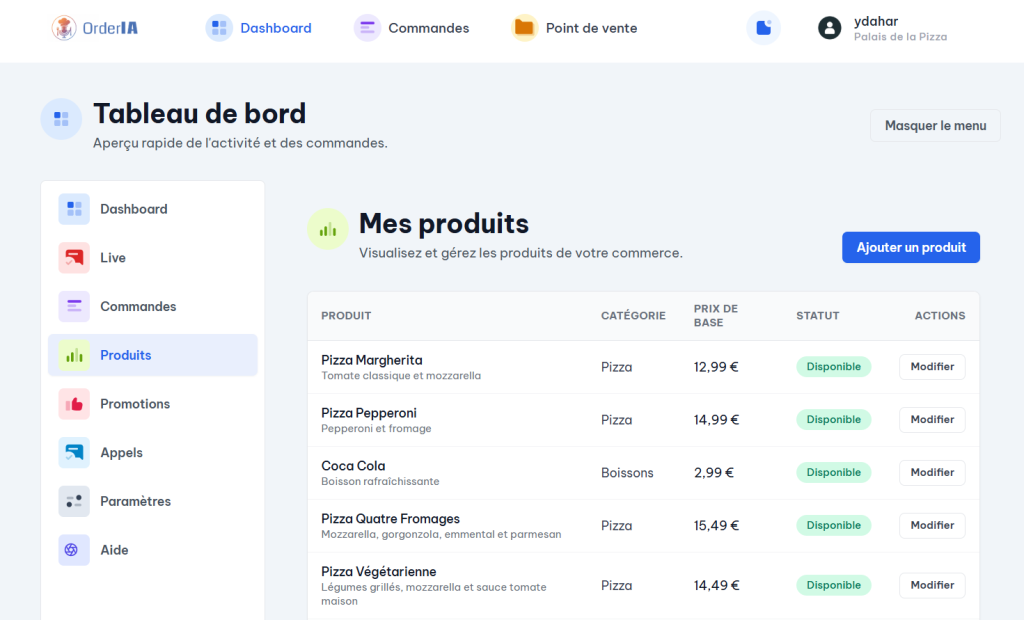Click the OrderIA logo icon
This screenshot has height=620, width=1024.
coord(65,28)
